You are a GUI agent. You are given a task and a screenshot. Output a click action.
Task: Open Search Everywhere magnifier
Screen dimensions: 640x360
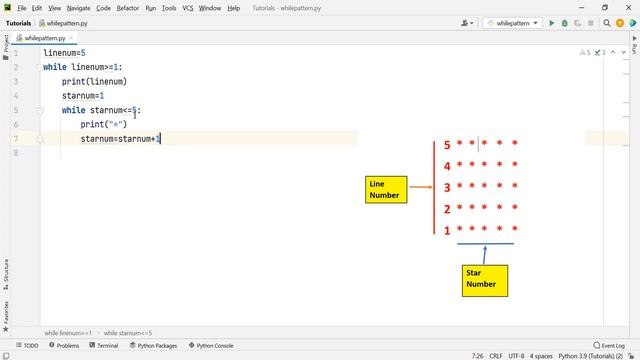point(607,23)
